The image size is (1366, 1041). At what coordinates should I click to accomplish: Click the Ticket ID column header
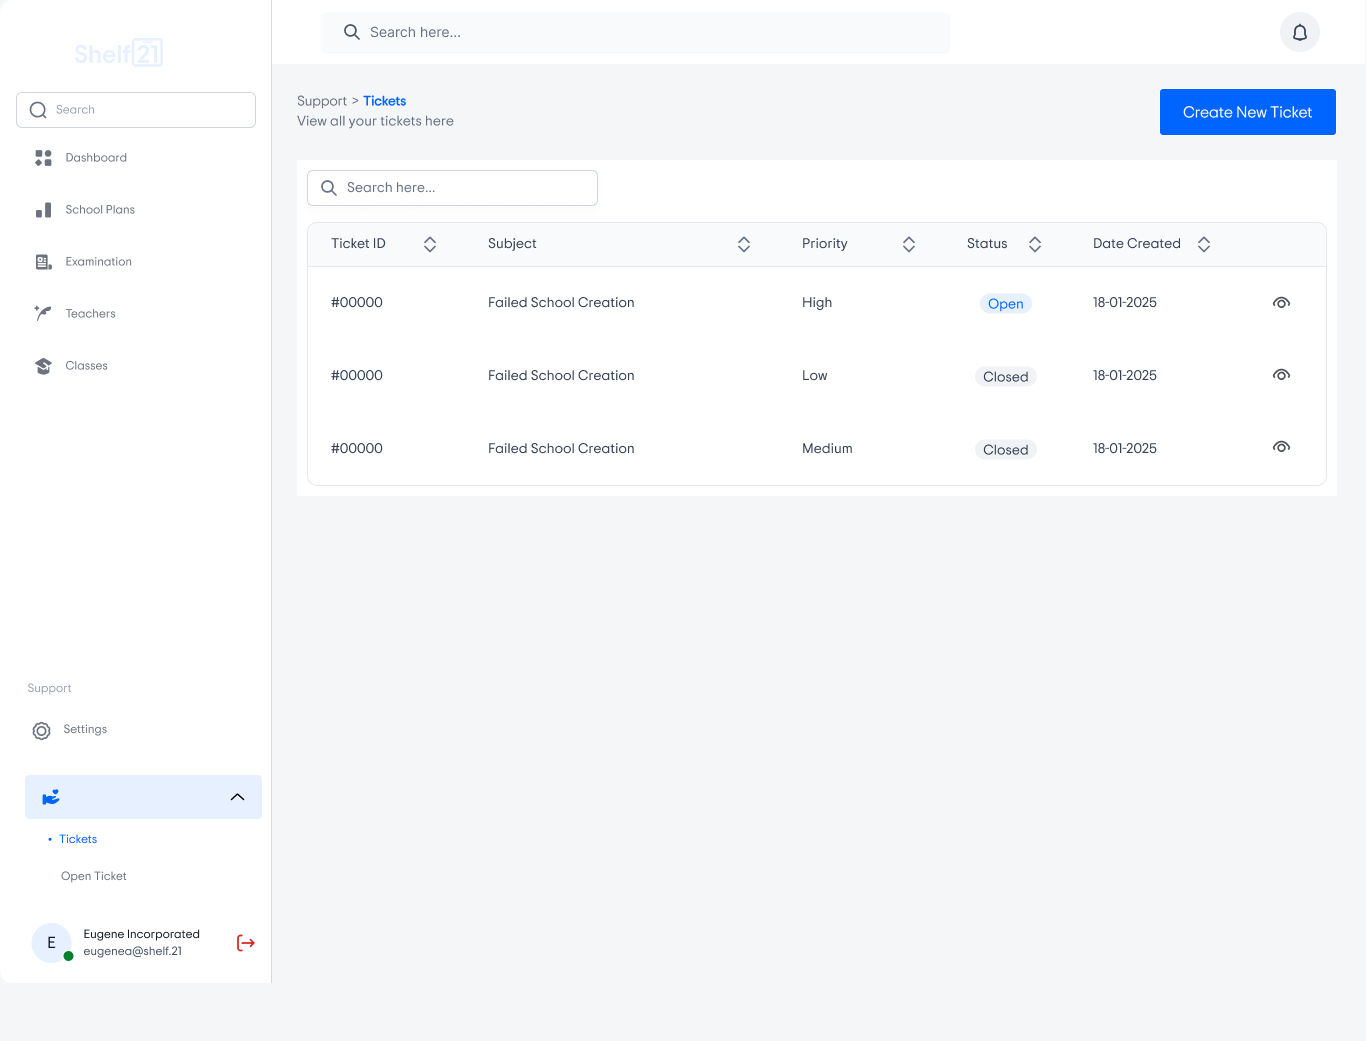(x=358, y=244)
